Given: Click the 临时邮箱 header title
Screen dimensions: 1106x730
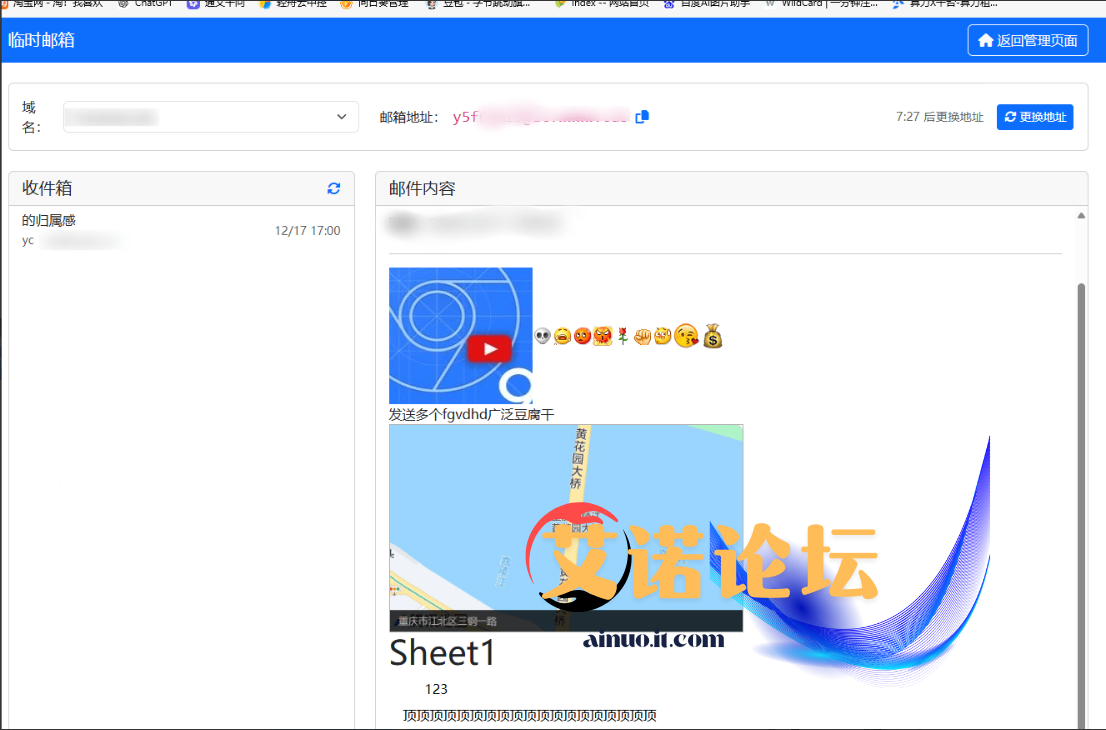Looking at the screenshot, I should click(x=41, y=41).
